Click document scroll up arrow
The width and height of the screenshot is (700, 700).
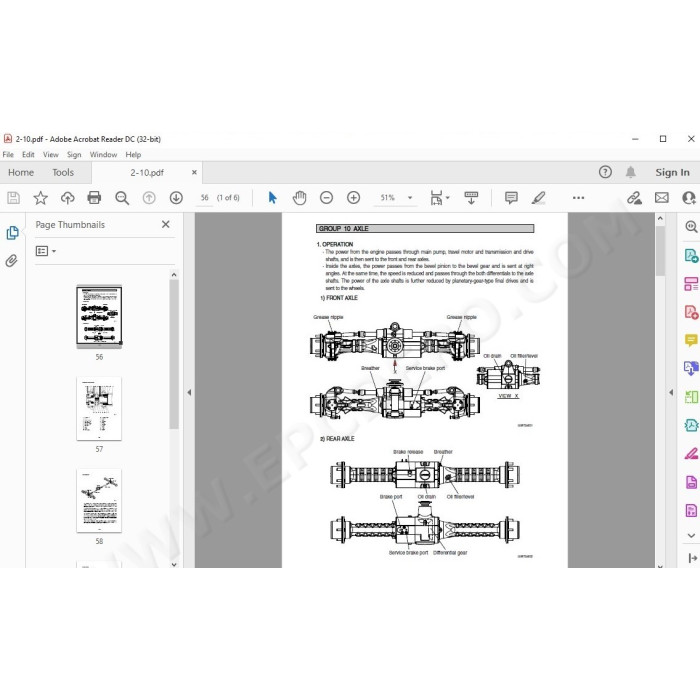pos(660,218)
